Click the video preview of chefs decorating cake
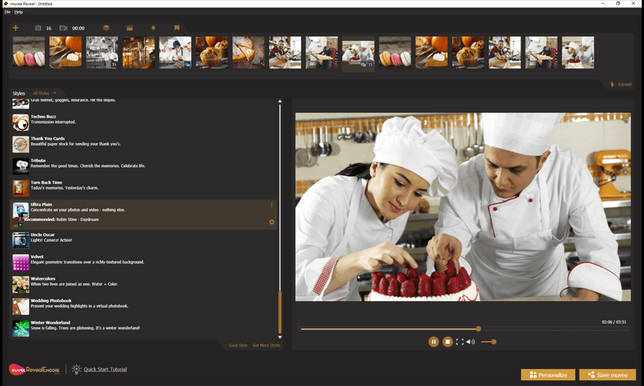The height and width of the screenshot is (386, 644). tap(463, 207)
